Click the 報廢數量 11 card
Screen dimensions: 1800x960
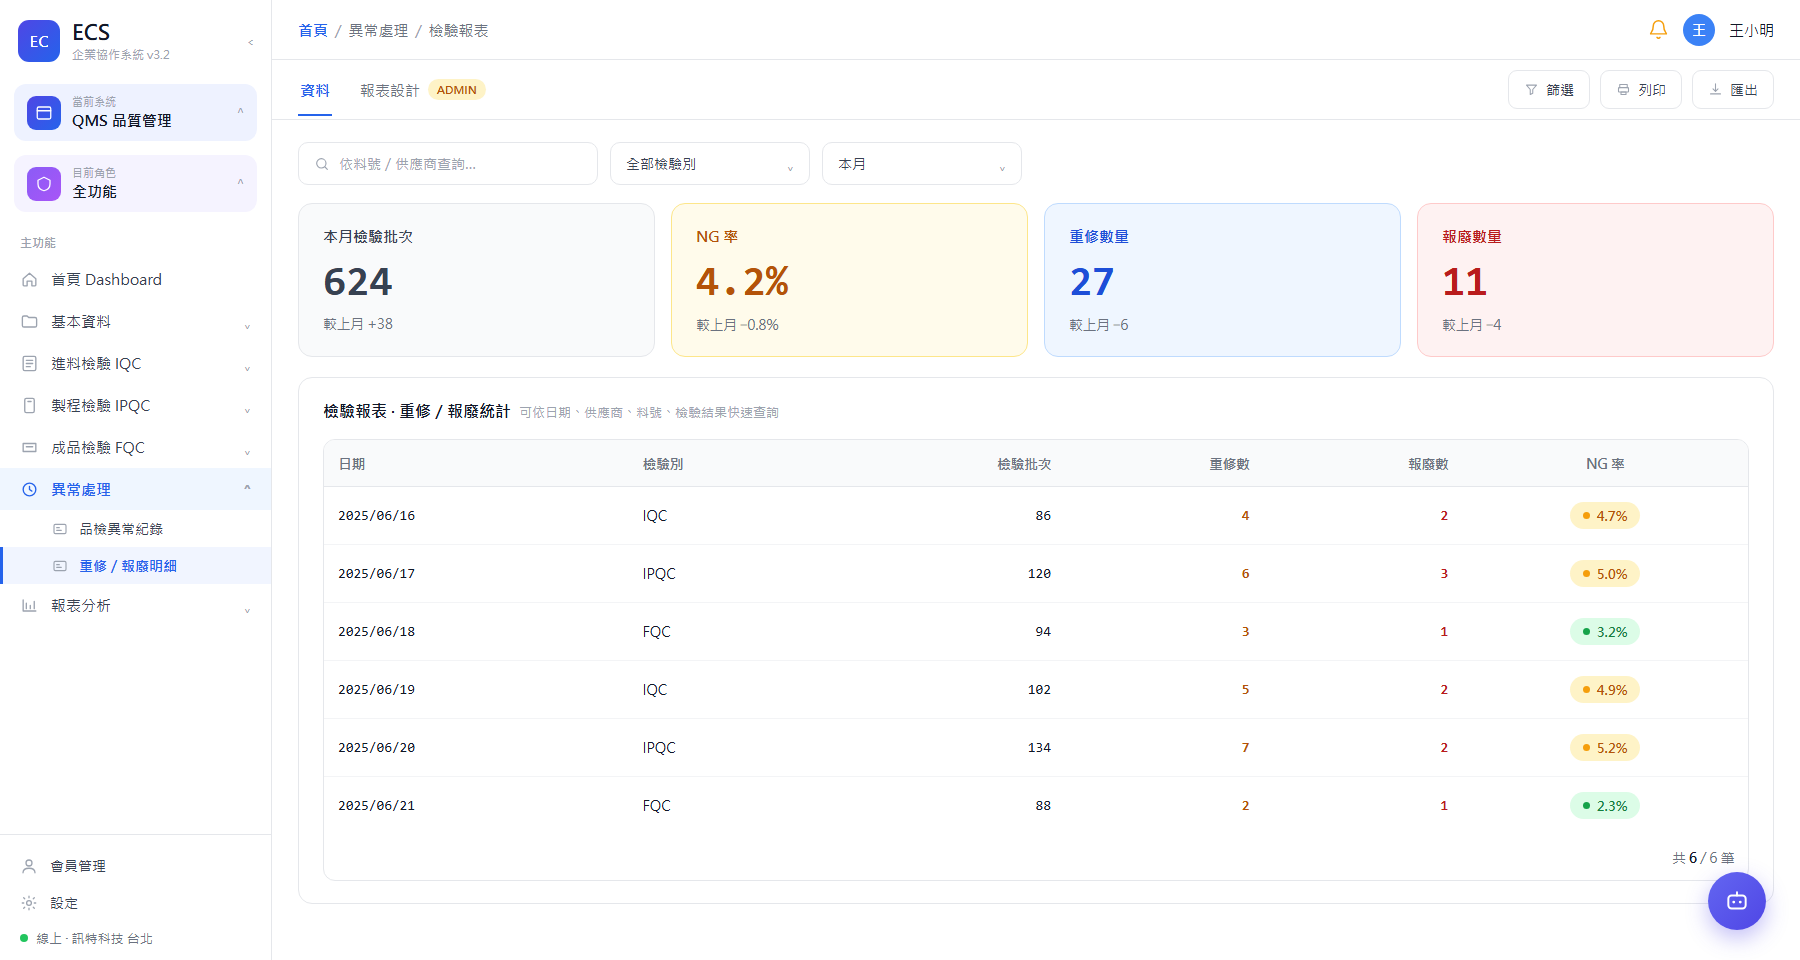point(1595,280)
